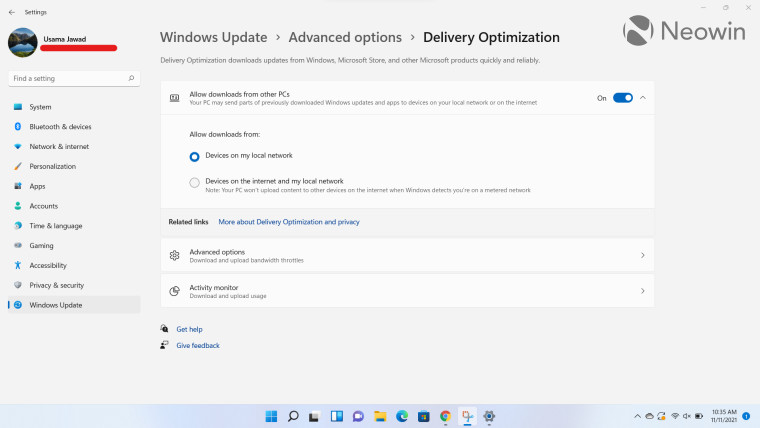Click the Accessibility person icon
760x428 pixels.
point(18,265)
